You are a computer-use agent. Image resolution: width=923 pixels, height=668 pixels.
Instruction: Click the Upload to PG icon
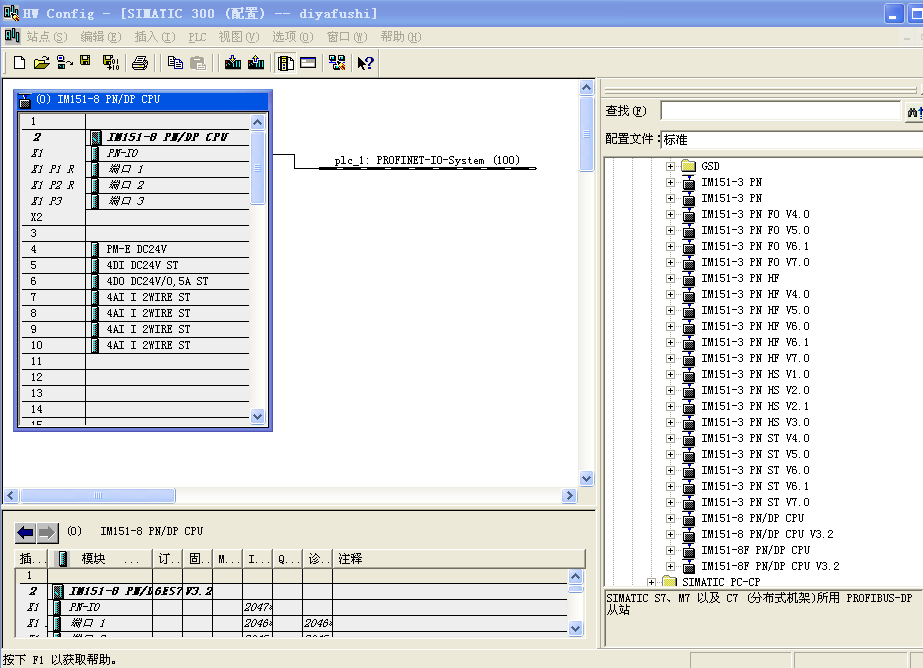coord(256,62)
